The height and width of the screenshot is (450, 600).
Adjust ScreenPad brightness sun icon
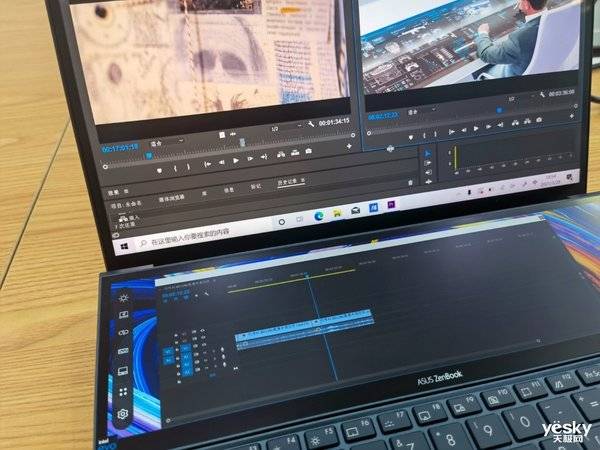coord(123,298)
